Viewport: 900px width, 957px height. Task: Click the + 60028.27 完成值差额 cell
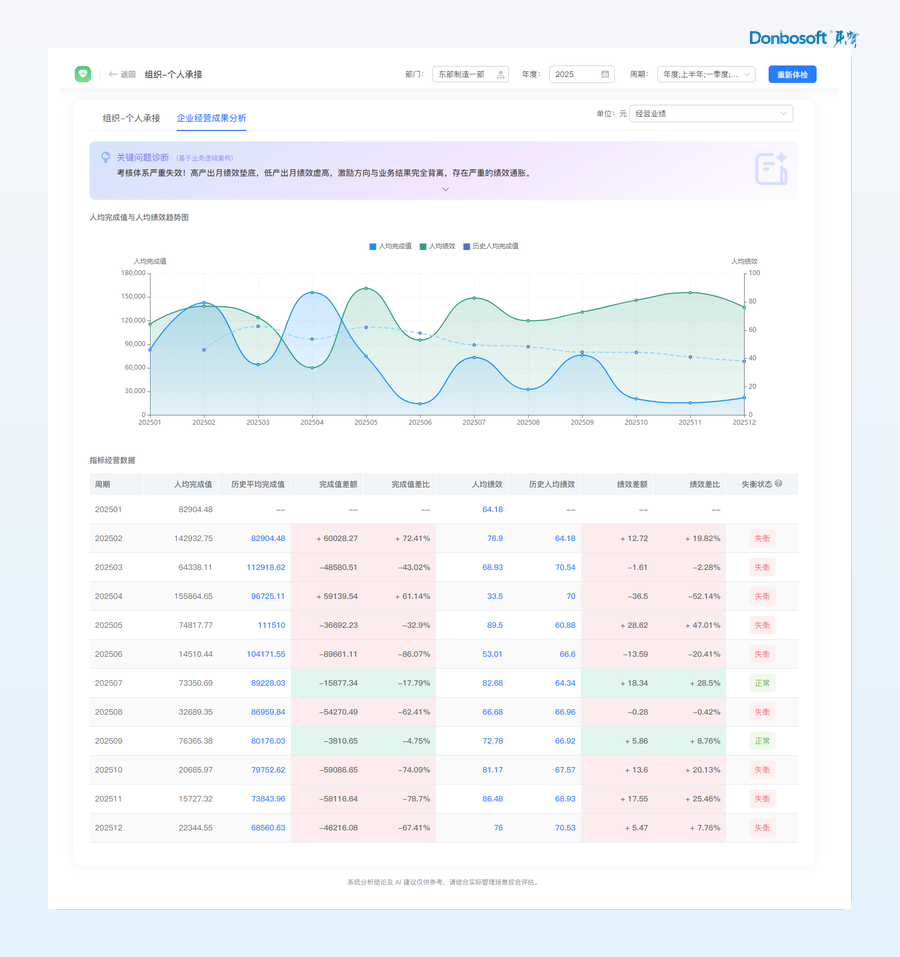(337, 538)
